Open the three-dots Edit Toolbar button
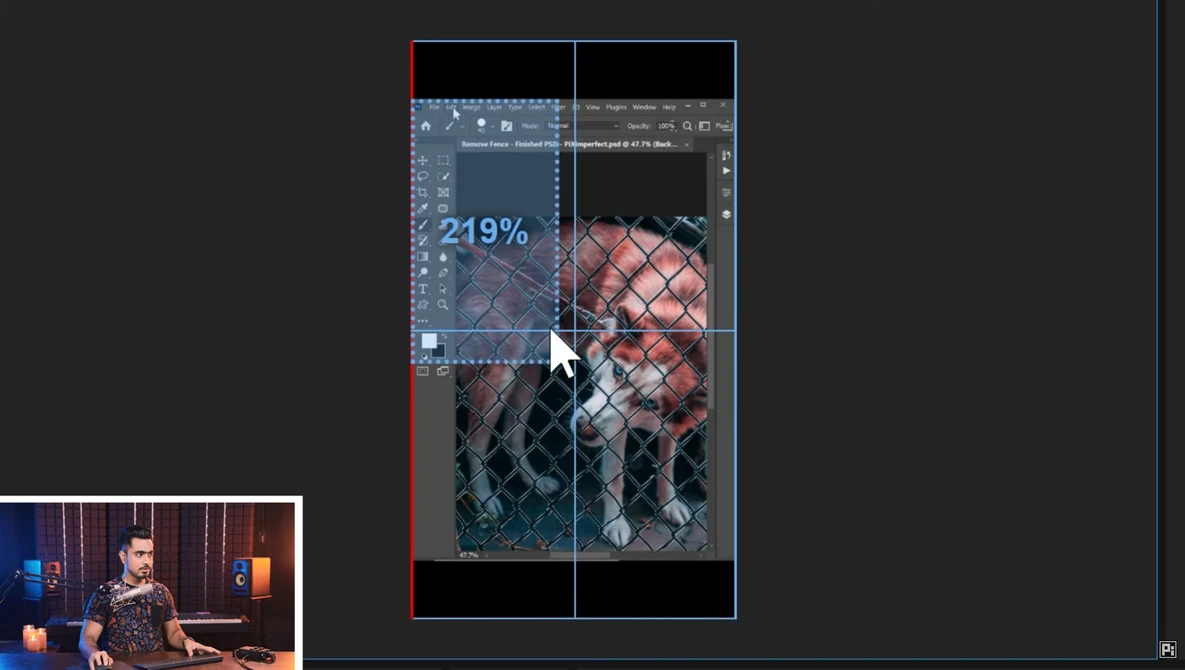Viewport: 1185px width, 670px height. click(423, 321)
